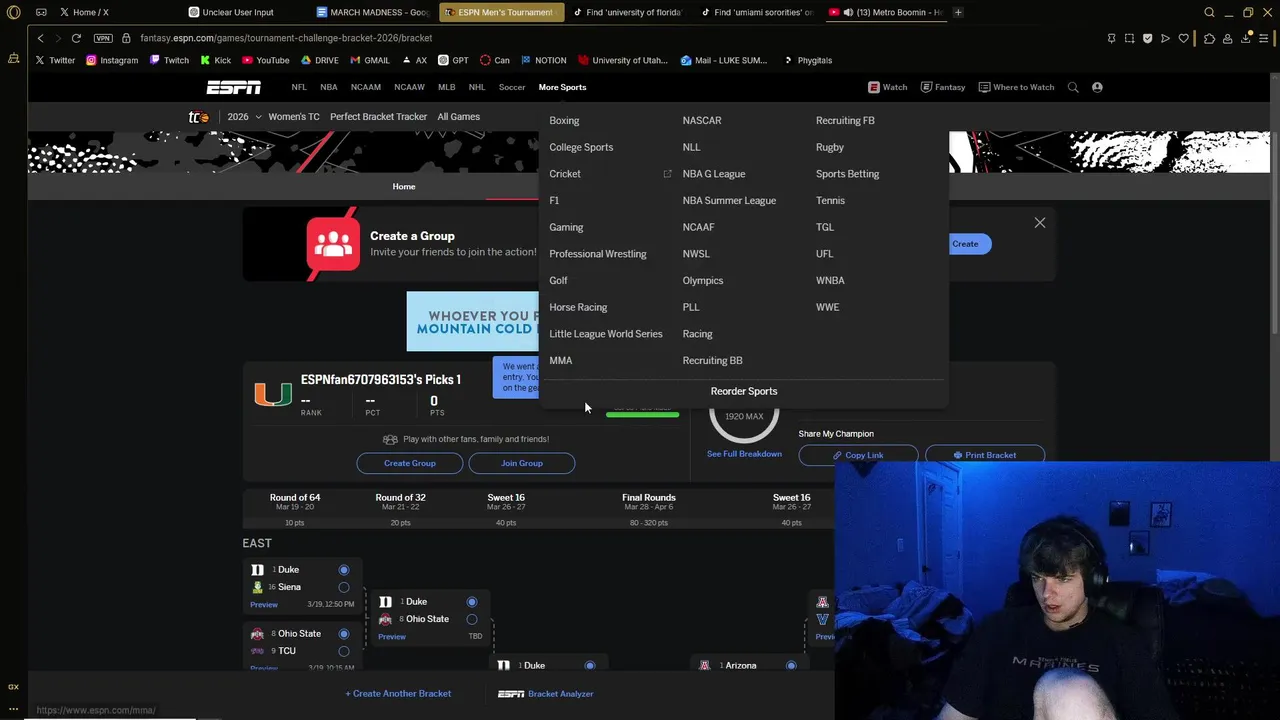This screenshot has width=1280, height=720.
Task: Click the Opera logo menu button
Action: [x=13, y=12]
